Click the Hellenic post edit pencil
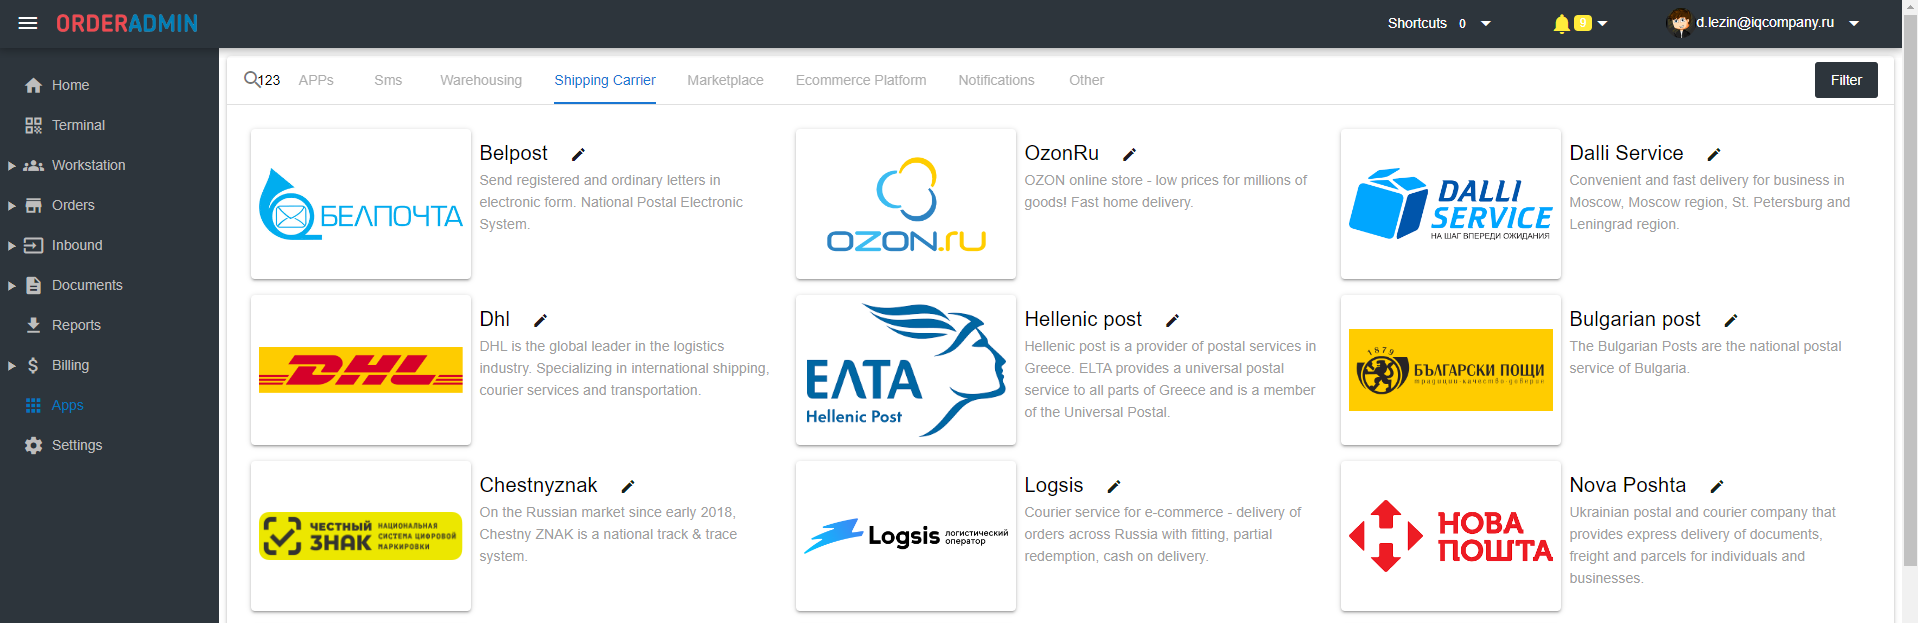This screenshot has width=1918, height=623. pos(1172,320)
